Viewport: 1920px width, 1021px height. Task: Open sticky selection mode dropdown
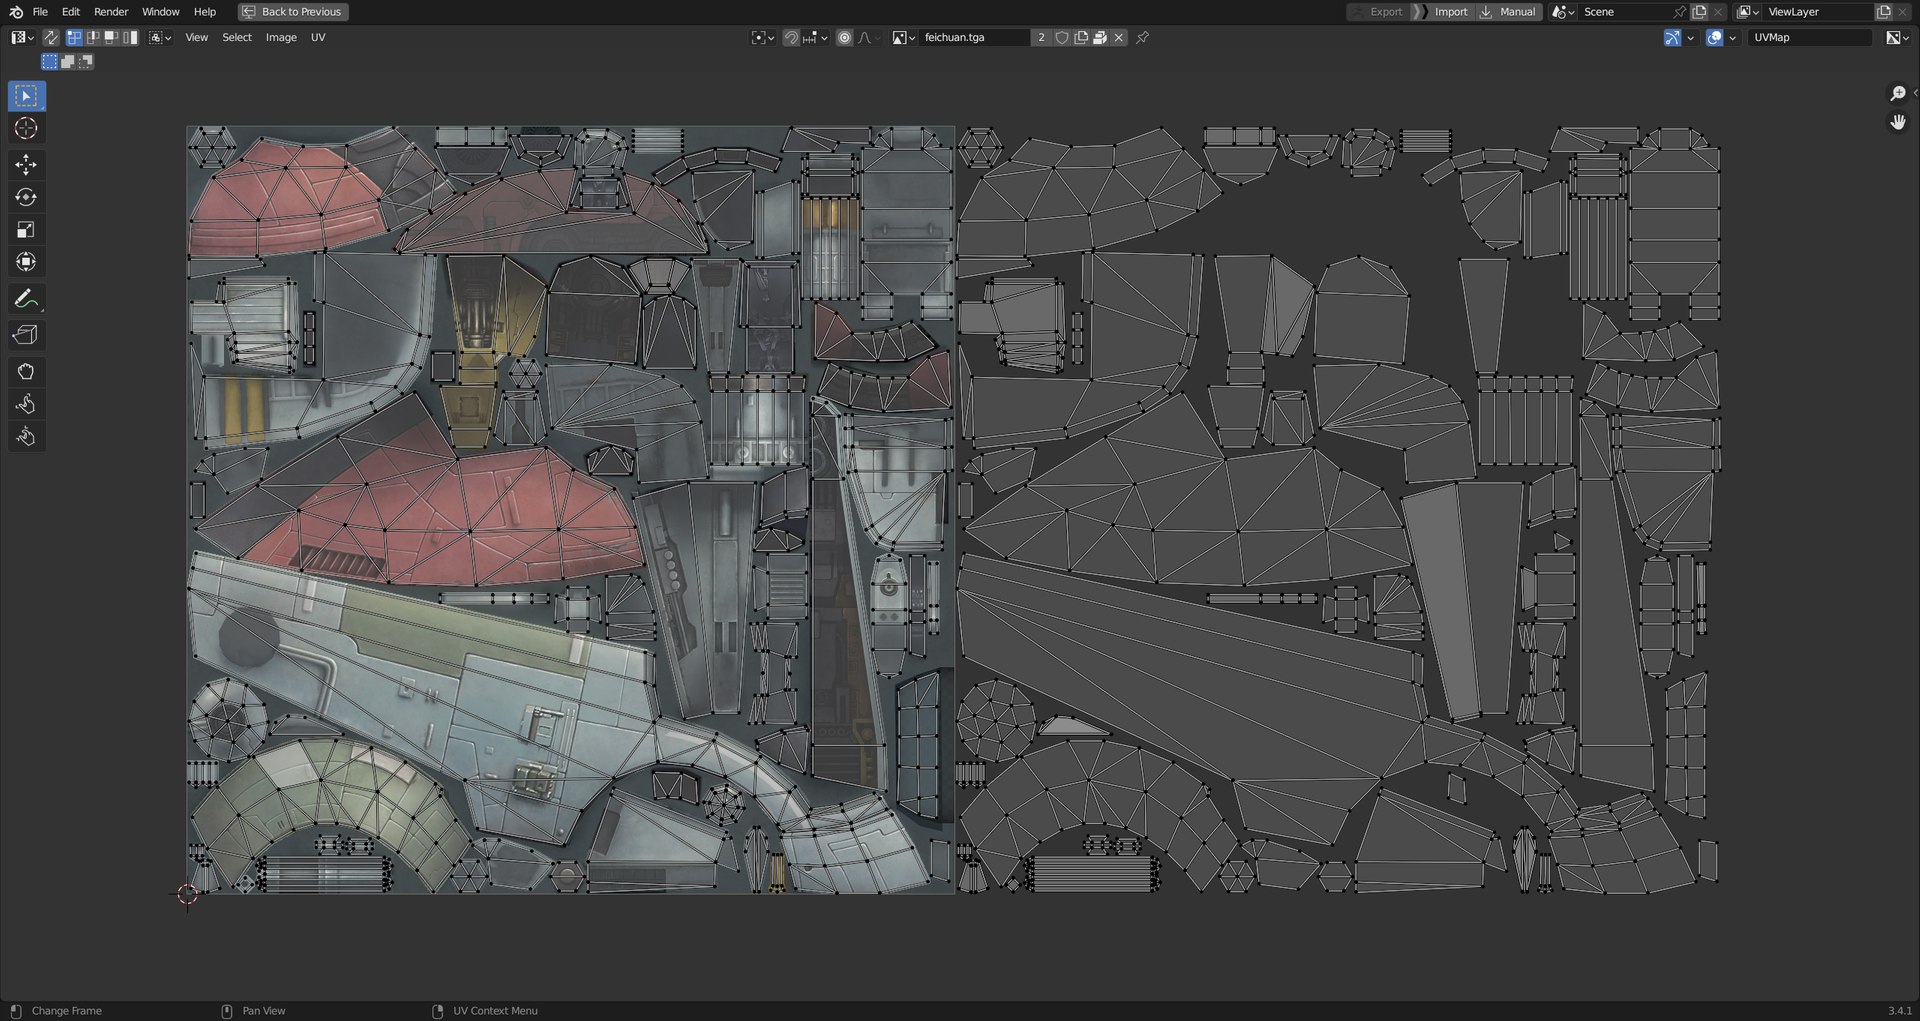click(x=160, y=37)
